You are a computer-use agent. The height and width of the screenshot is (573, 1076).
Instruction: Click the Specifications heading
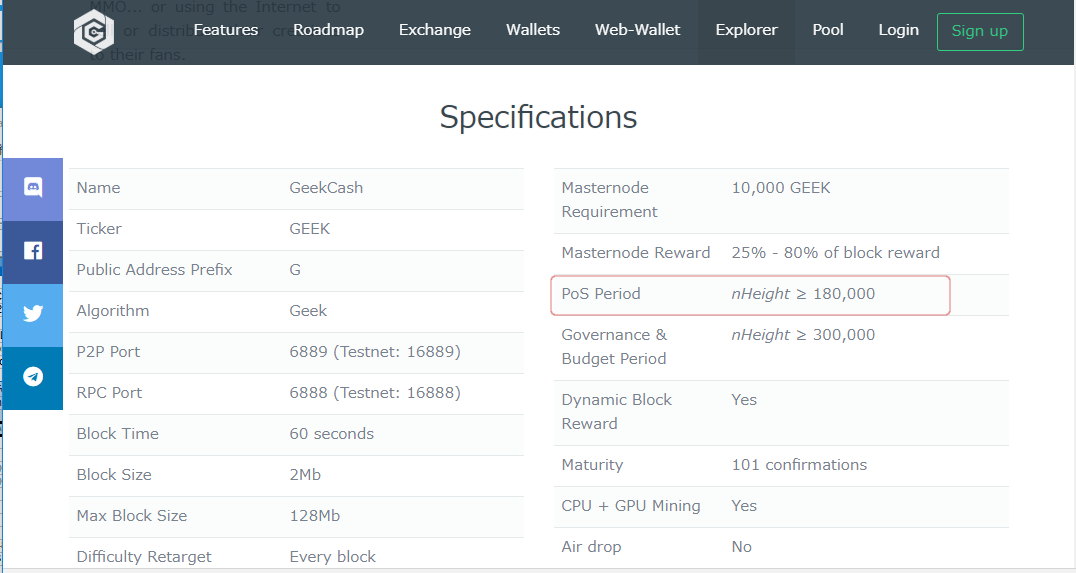538,117
